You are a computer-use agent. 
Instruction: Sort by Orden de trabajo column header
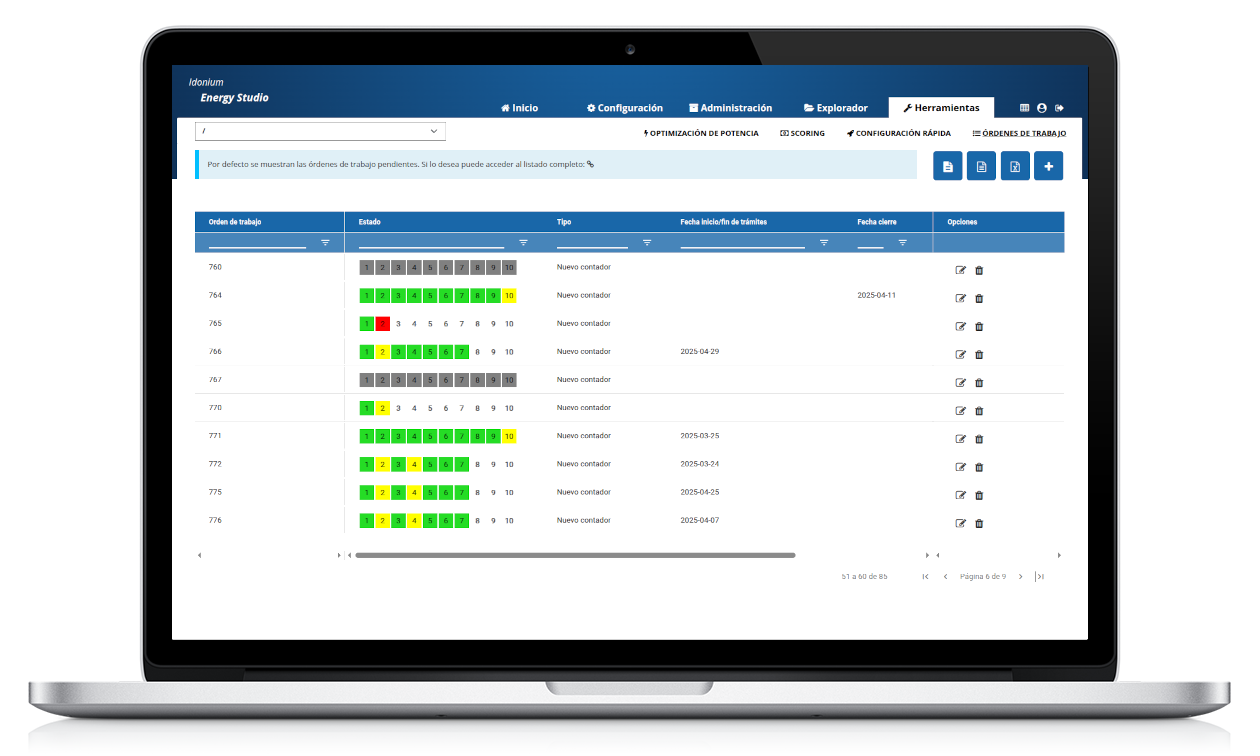tap(235, 222)
